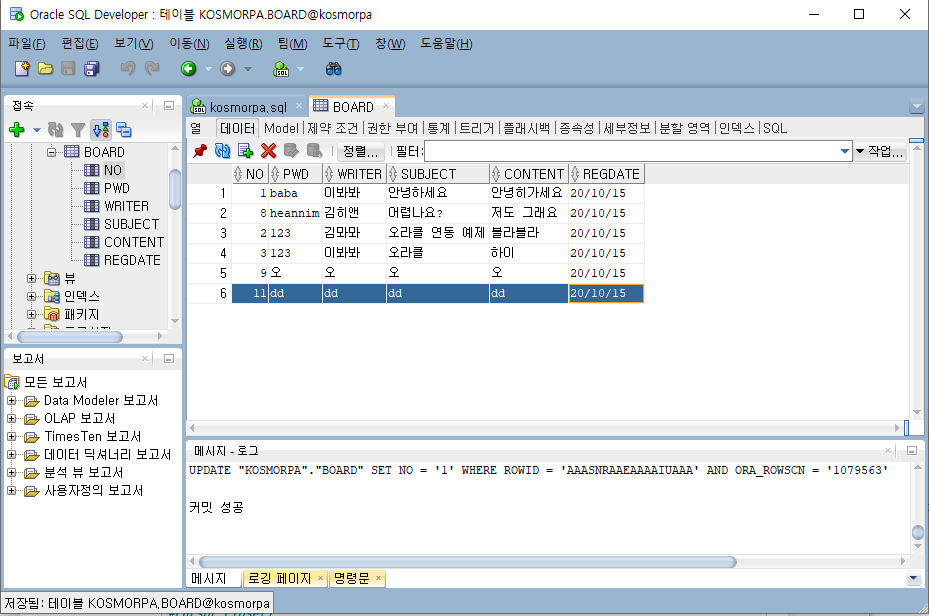Click the schema browser icon in 접속 panel

pos(101,129)
